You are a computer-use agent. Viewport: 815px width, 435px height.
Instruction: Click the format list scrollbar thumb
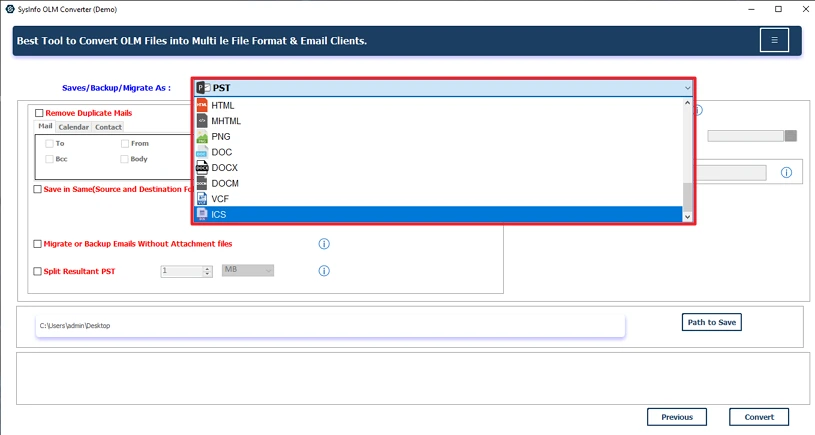click(687, 196)
